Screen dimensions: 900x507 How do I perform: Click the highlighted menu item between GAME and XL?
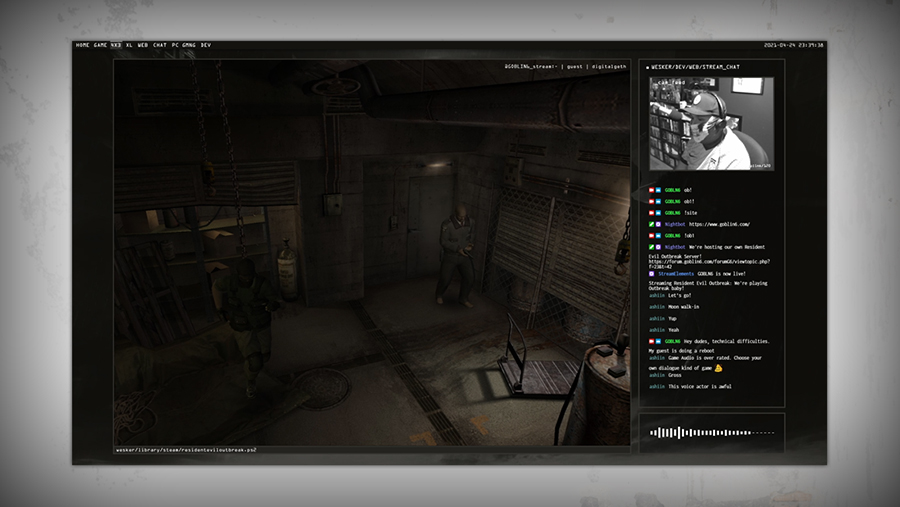(116, 45)
